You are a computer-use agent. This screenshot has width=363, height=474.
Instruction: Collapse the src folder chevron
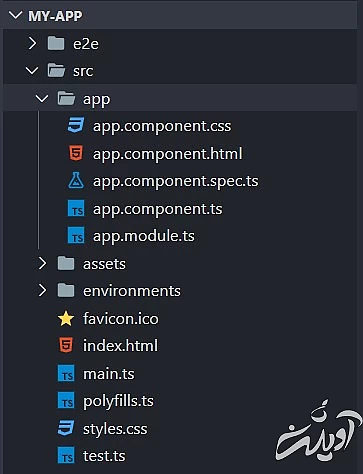pos(32,70)
